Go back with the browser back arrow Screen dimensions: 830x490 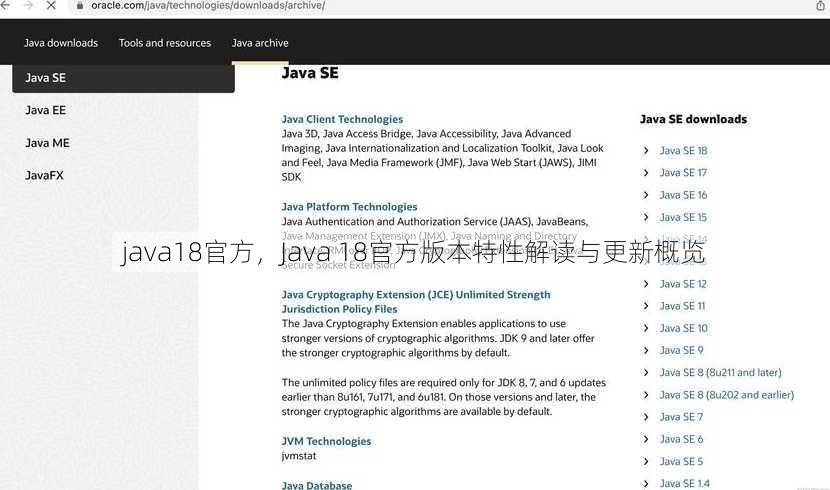[x=5, y=5]
